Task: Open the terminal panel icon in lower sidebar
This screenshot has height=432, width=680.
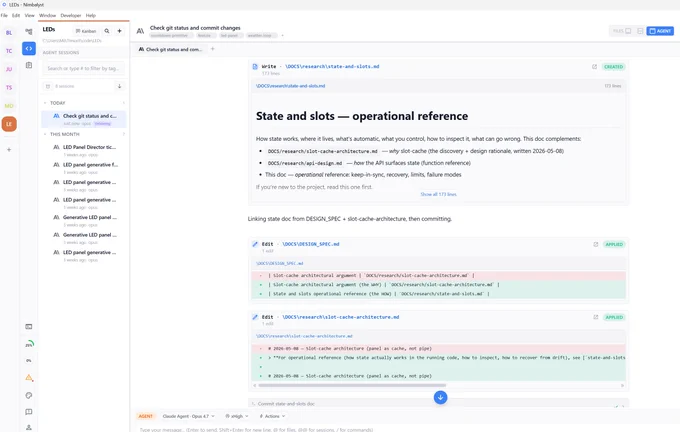Action: coord(29,327)
